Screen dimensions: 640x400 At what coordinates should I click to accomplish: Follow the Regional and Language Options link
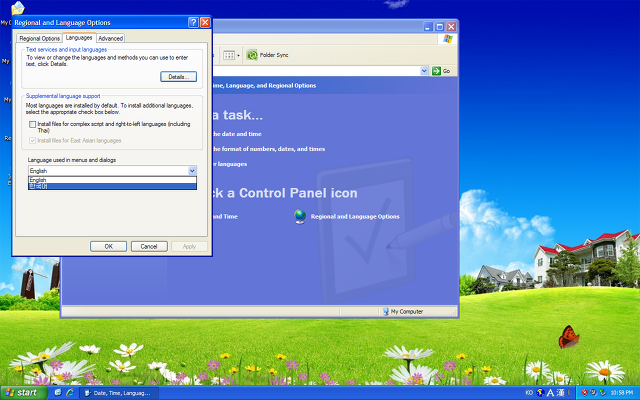[355, 217]
